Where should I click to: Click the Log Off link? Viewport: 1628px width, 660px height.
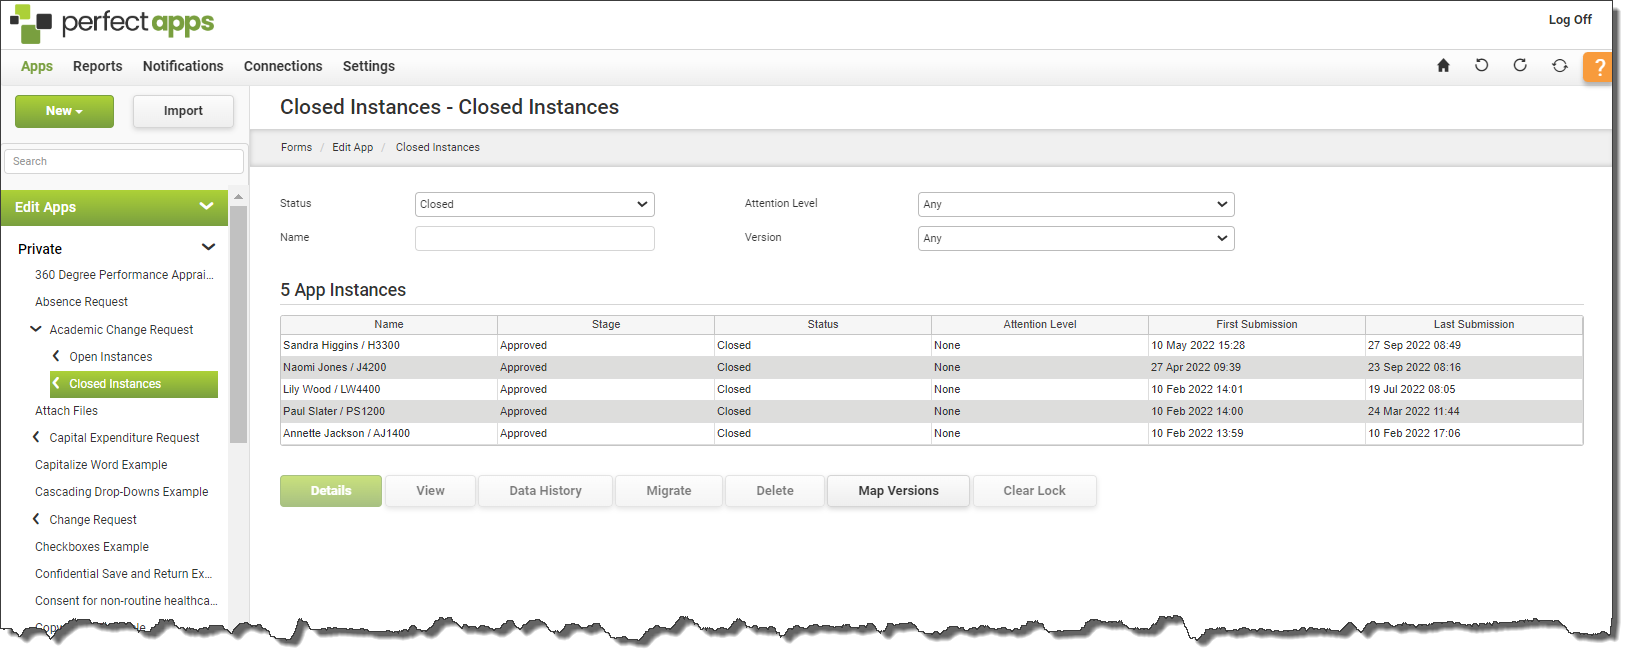[x=1570, y=19]
